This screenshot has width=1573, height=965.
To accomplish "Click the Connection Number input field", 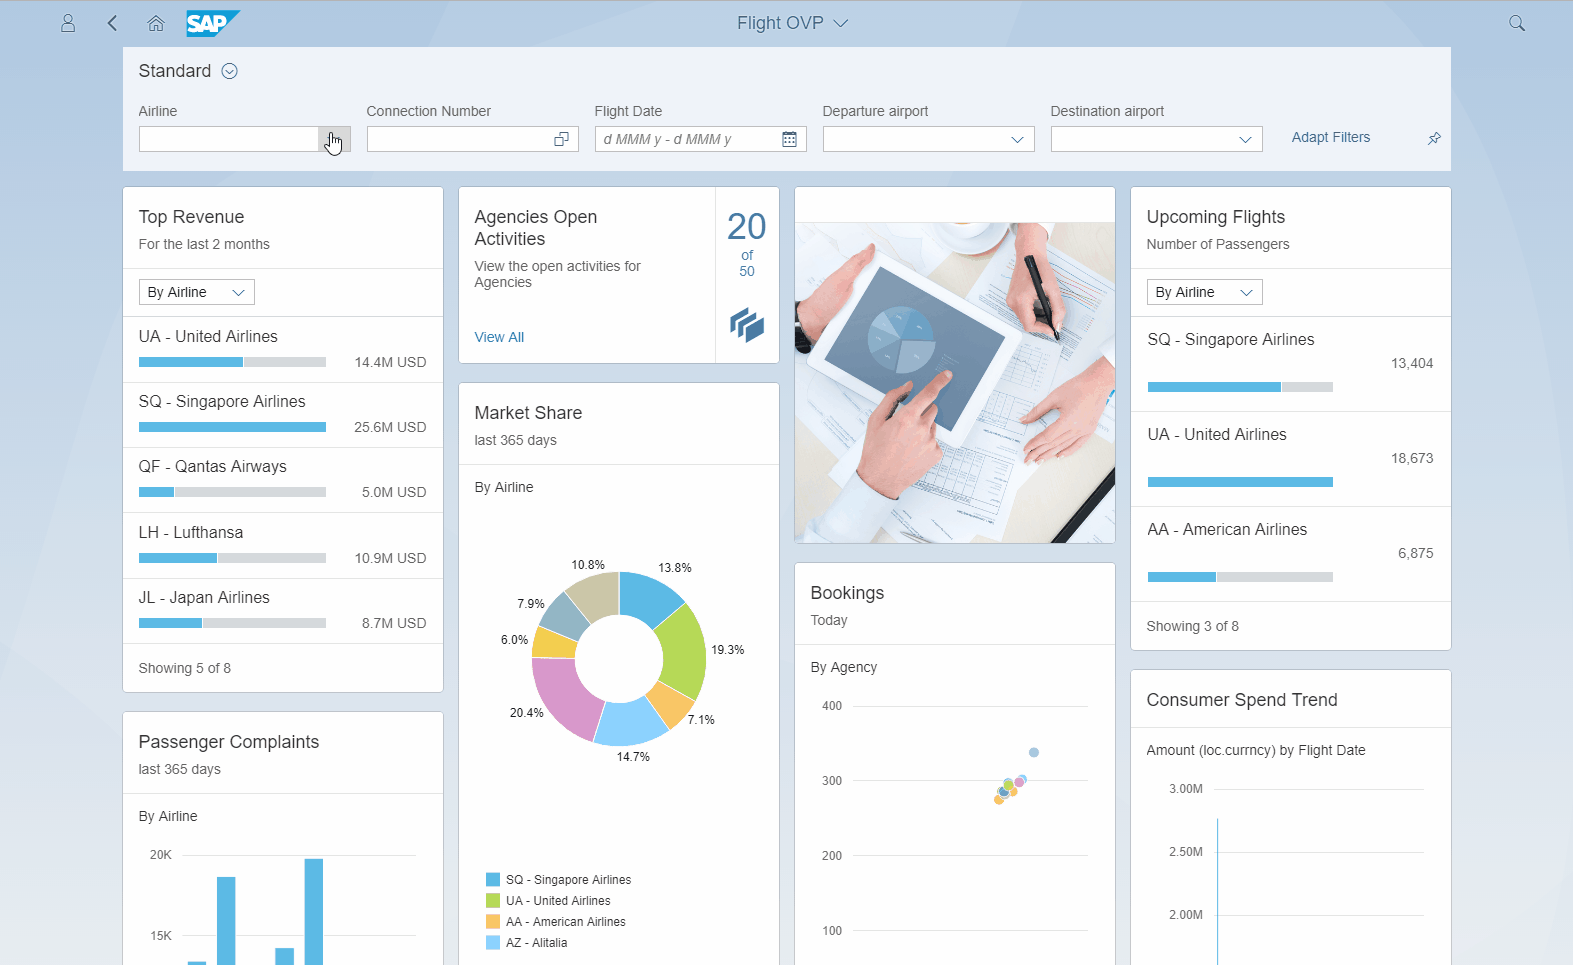I will [x=458, y=139].
